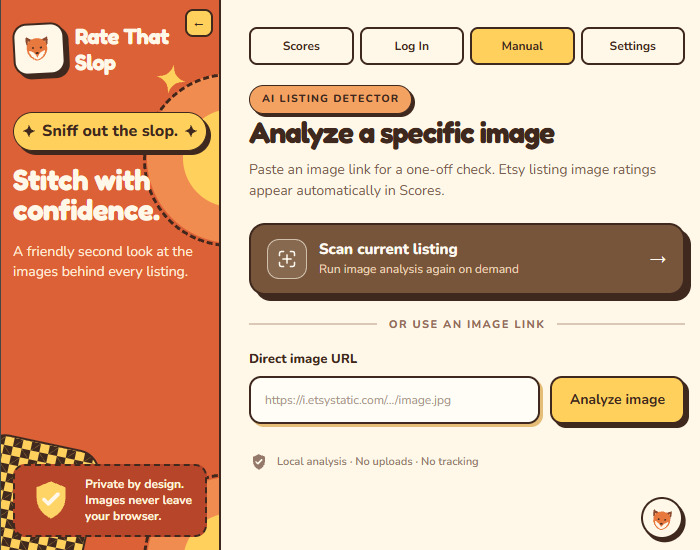Click the yellow shield checkmark icon
This screenshot has height=550, width=700.
[x=51, y=500]
